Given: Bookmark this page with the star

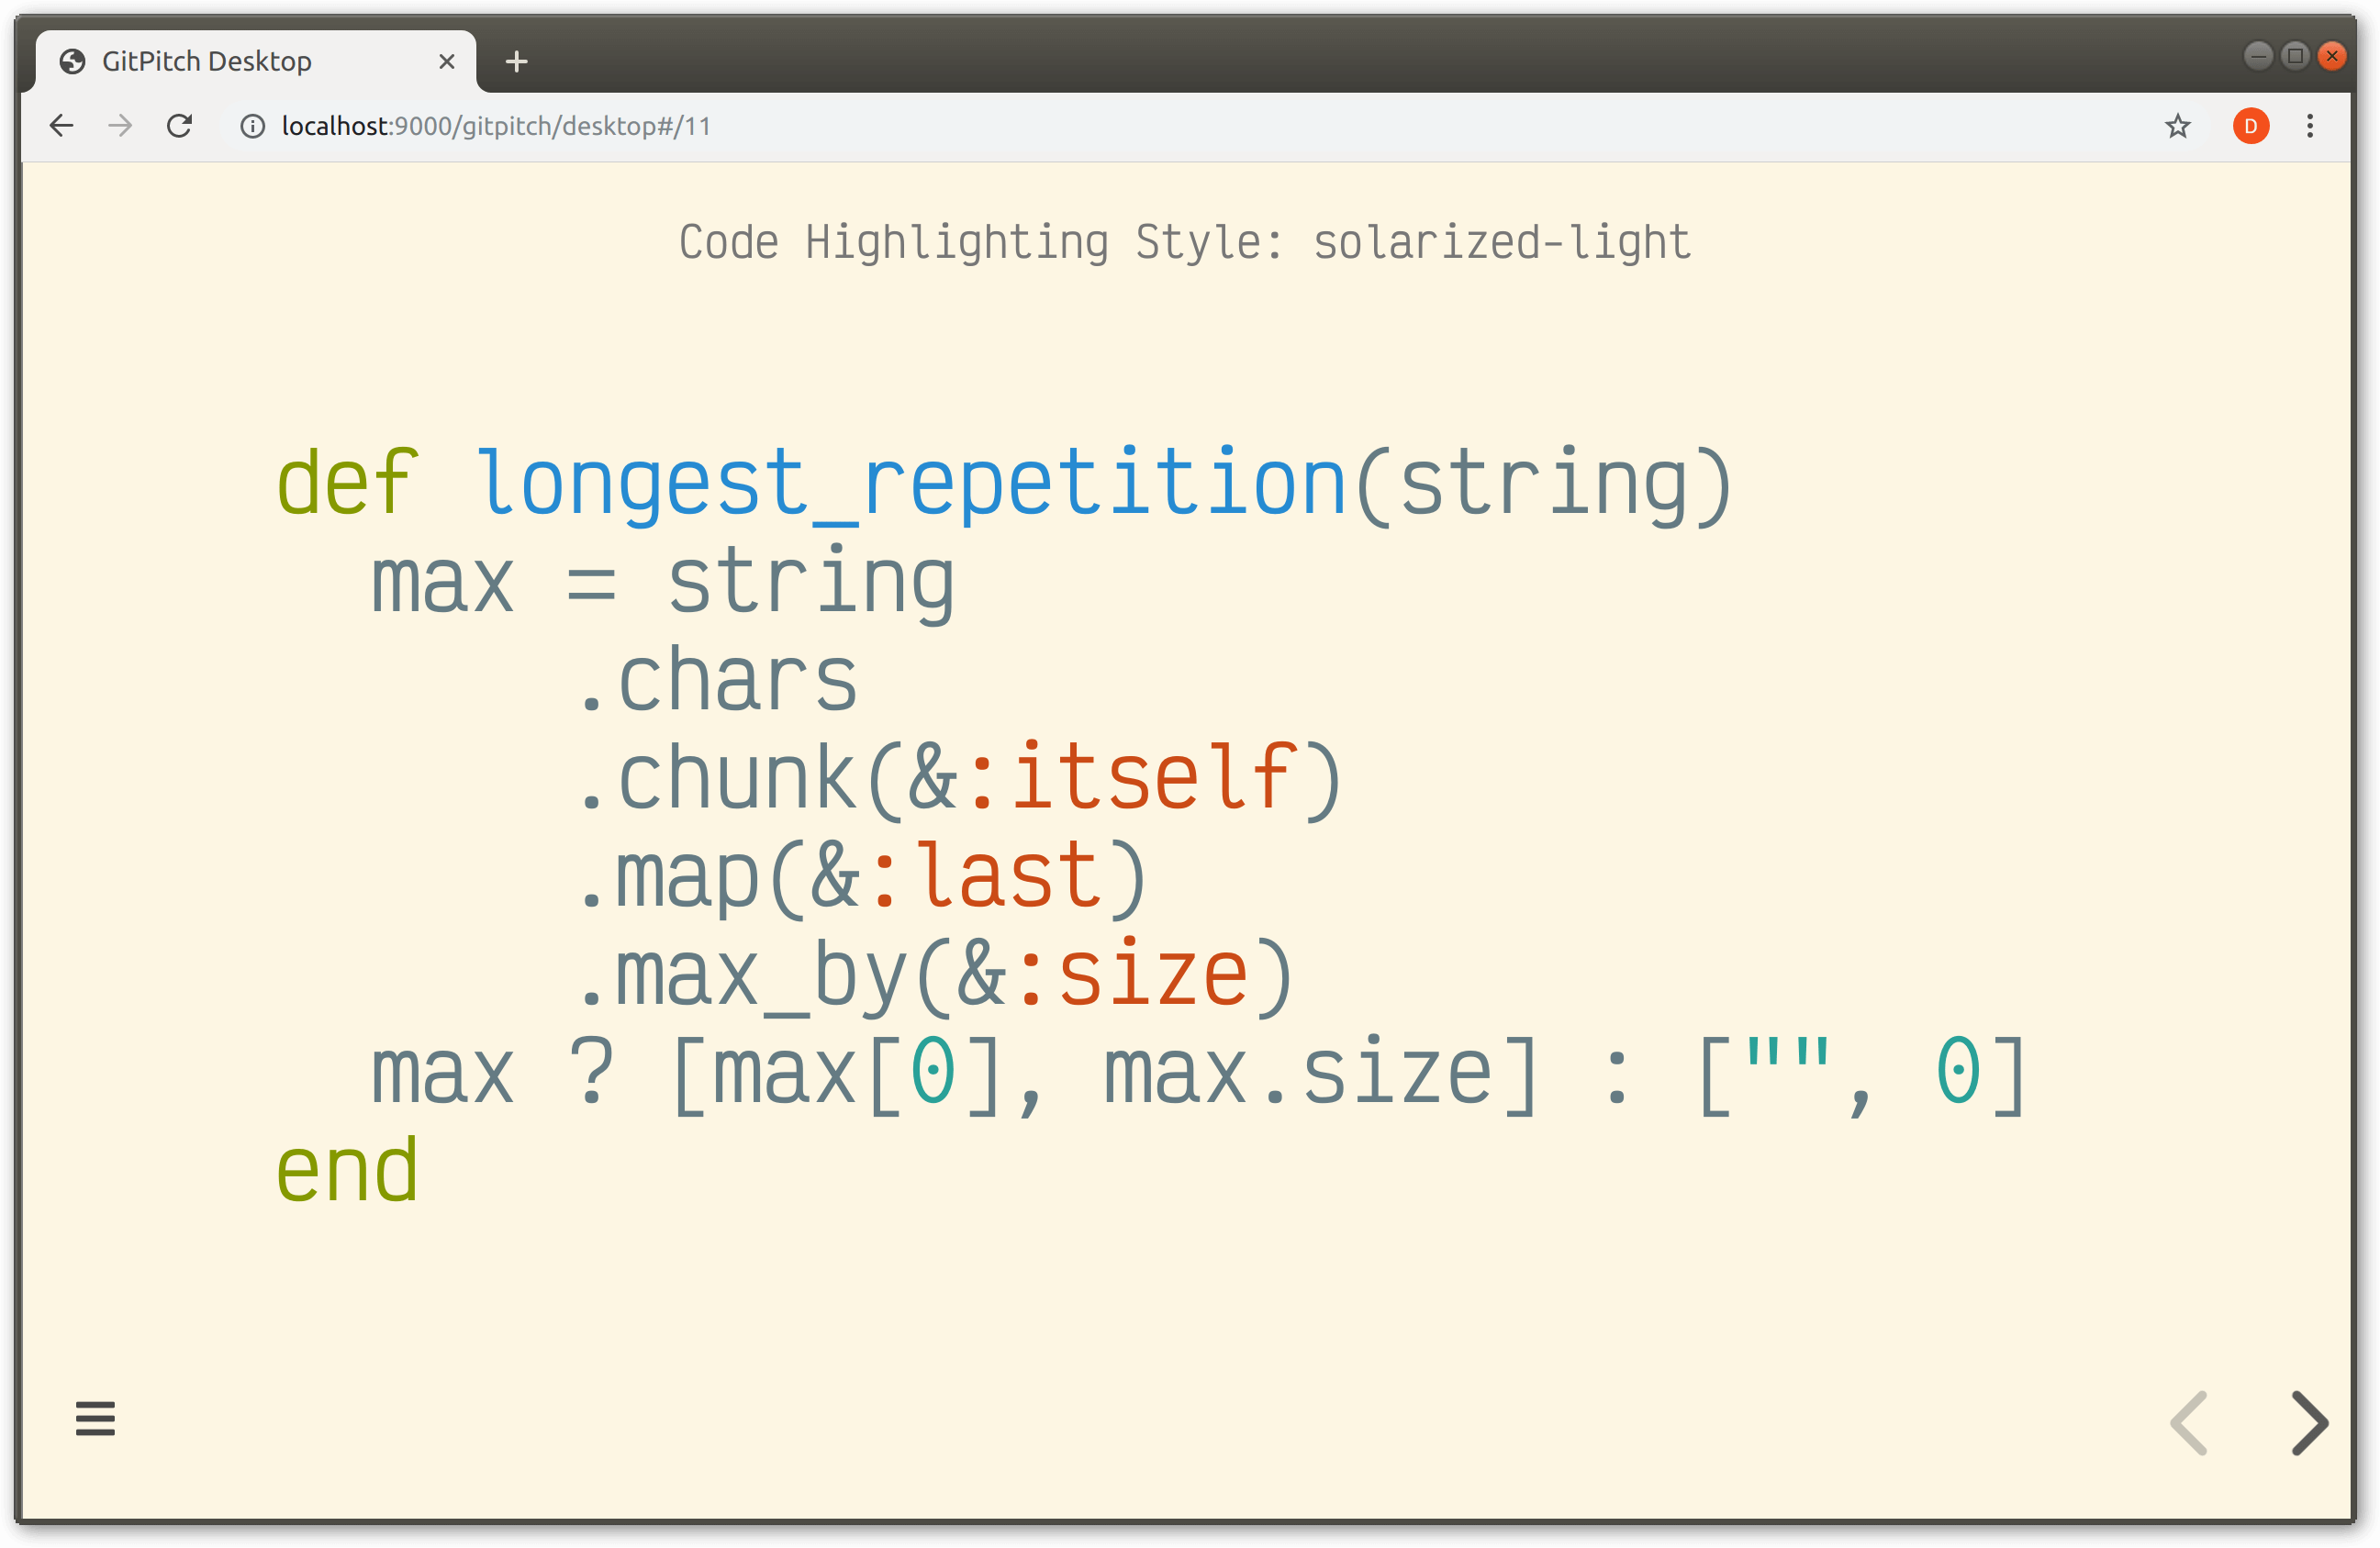Looking at the screenshot, I should pos(2177,126).
